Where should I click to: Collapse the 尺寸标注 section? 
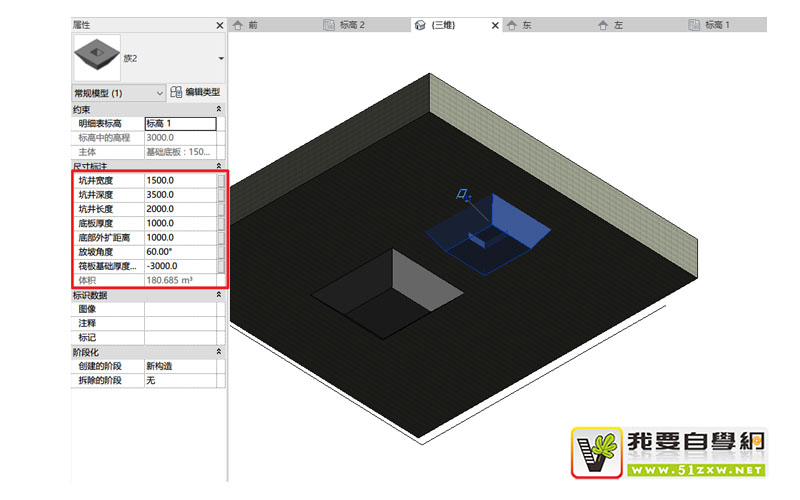[x=219, y=165]
